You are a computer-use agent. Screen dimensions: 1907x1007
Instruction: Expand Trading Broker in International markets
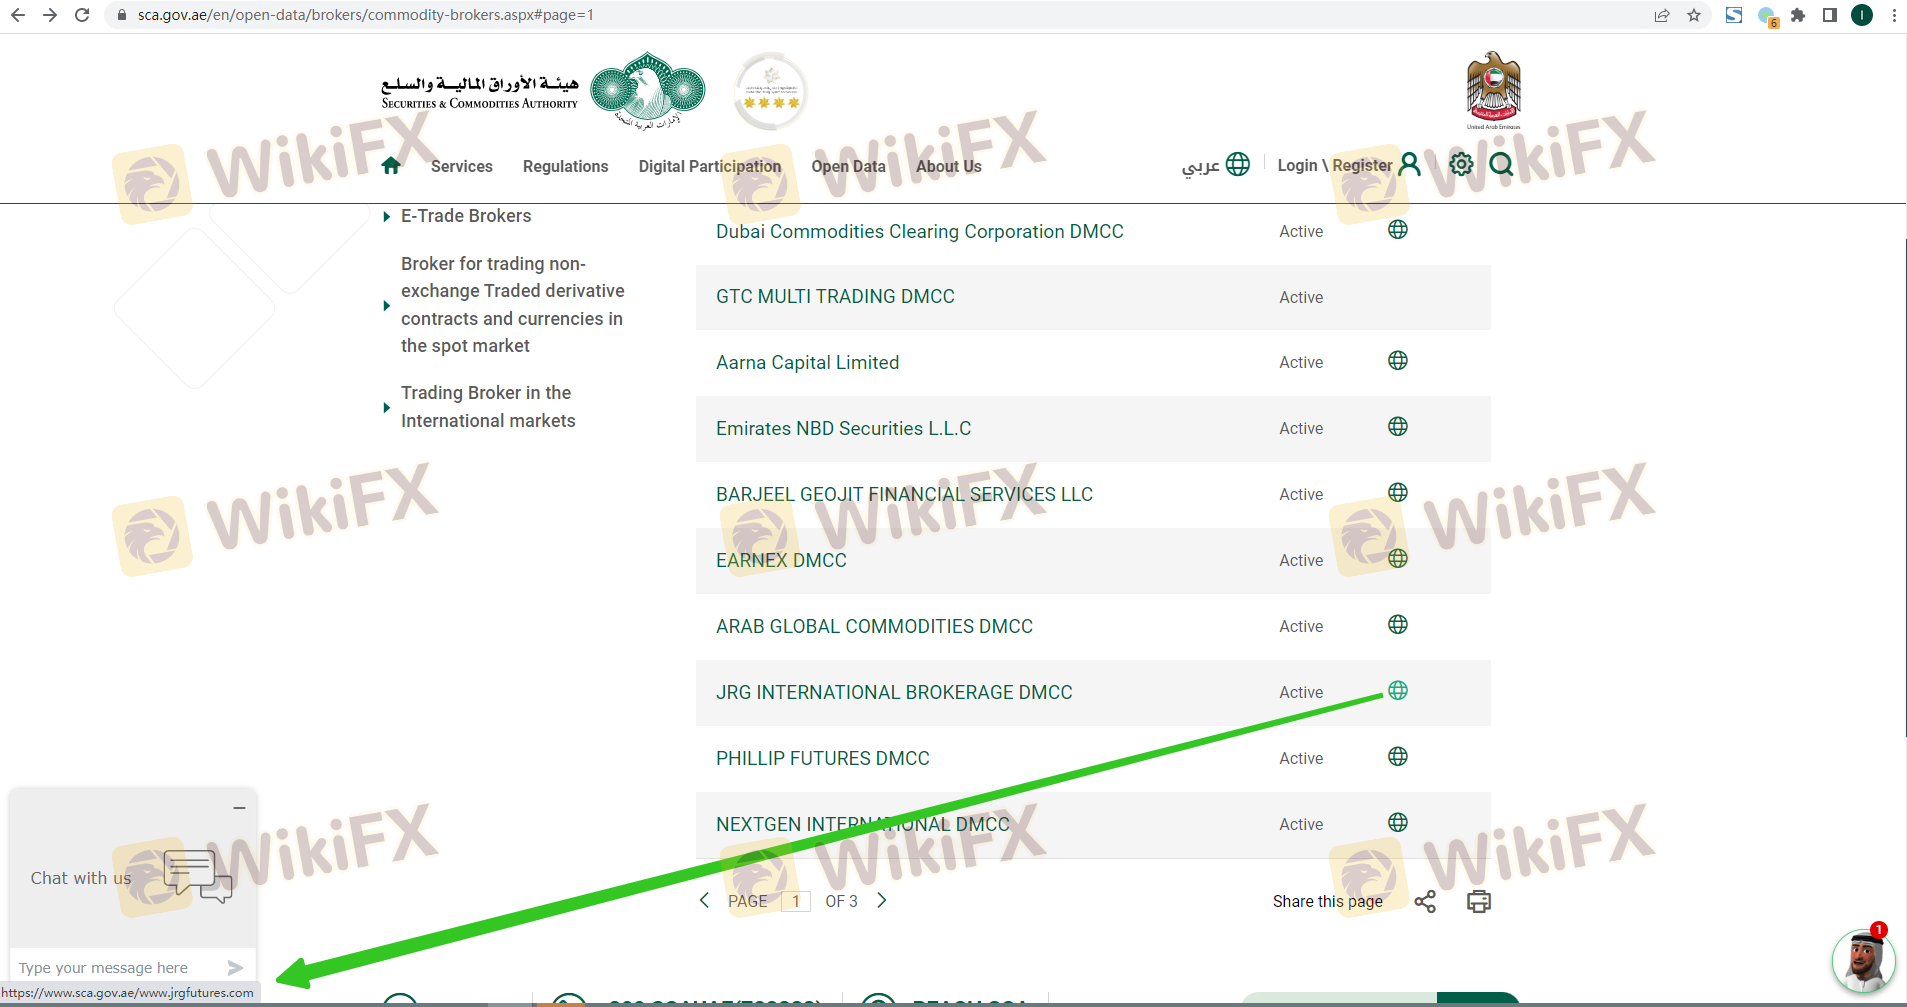click(x=487, y=407)
